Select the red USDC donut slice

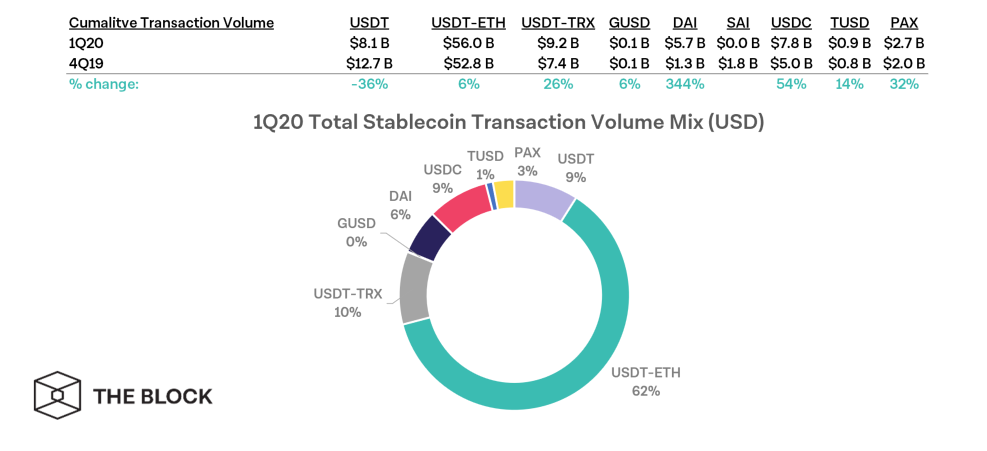click(464, 206)
